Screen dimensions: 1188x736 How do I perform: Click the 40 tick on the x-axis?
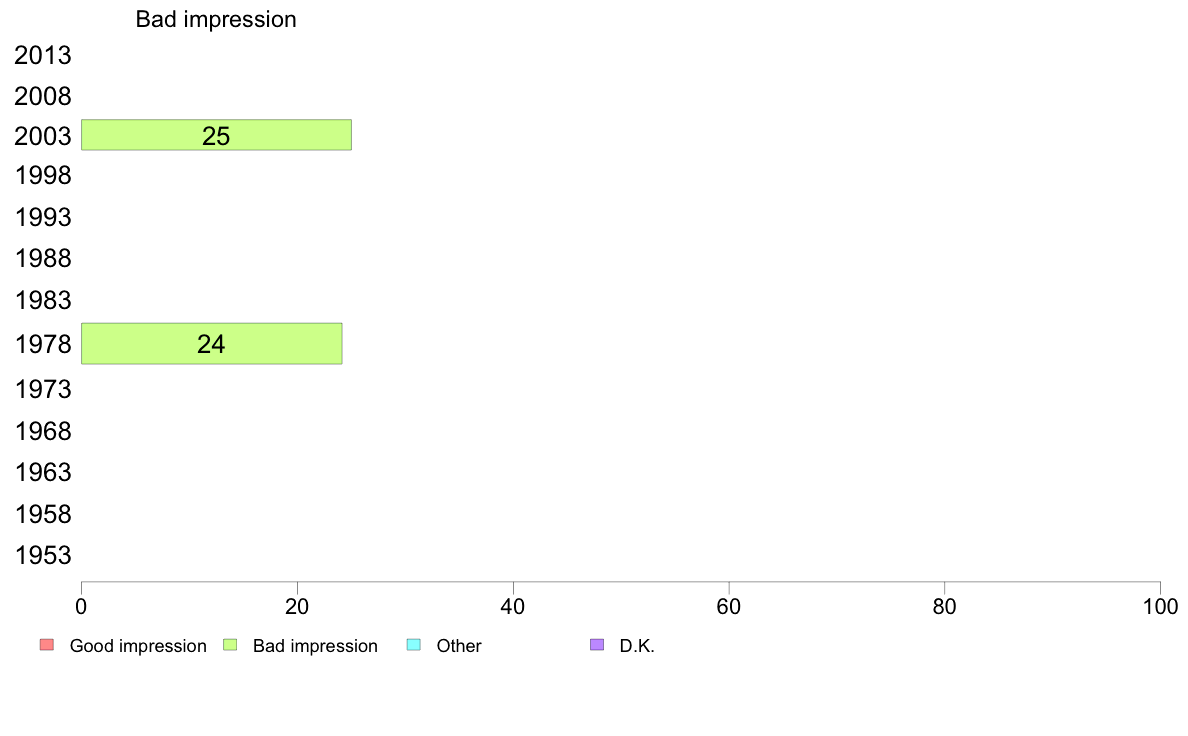click(x=513, y=606)
